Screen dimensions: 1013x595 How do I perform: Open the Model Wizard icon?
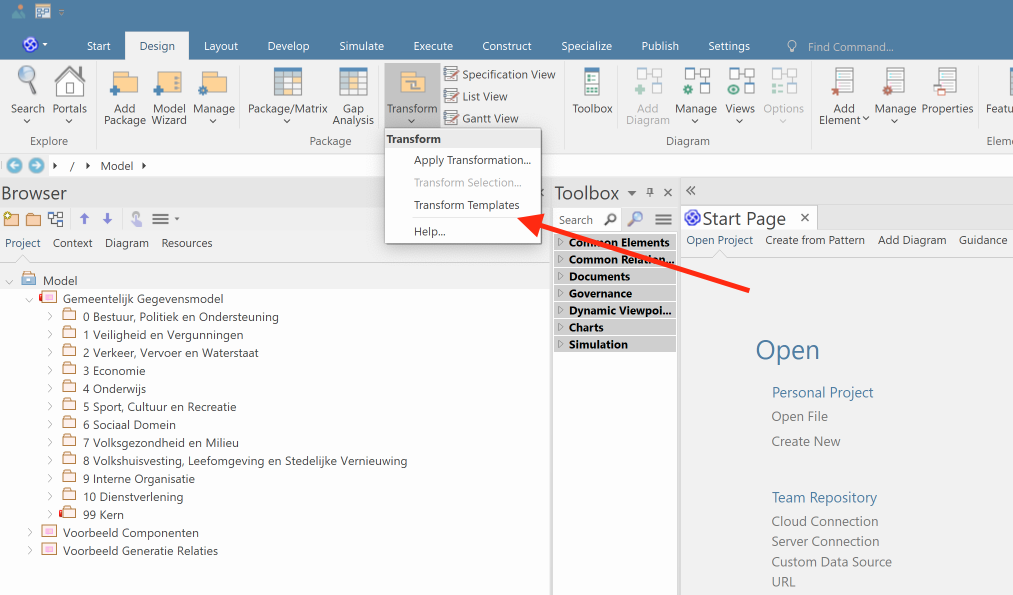click(x=169, y=86)
